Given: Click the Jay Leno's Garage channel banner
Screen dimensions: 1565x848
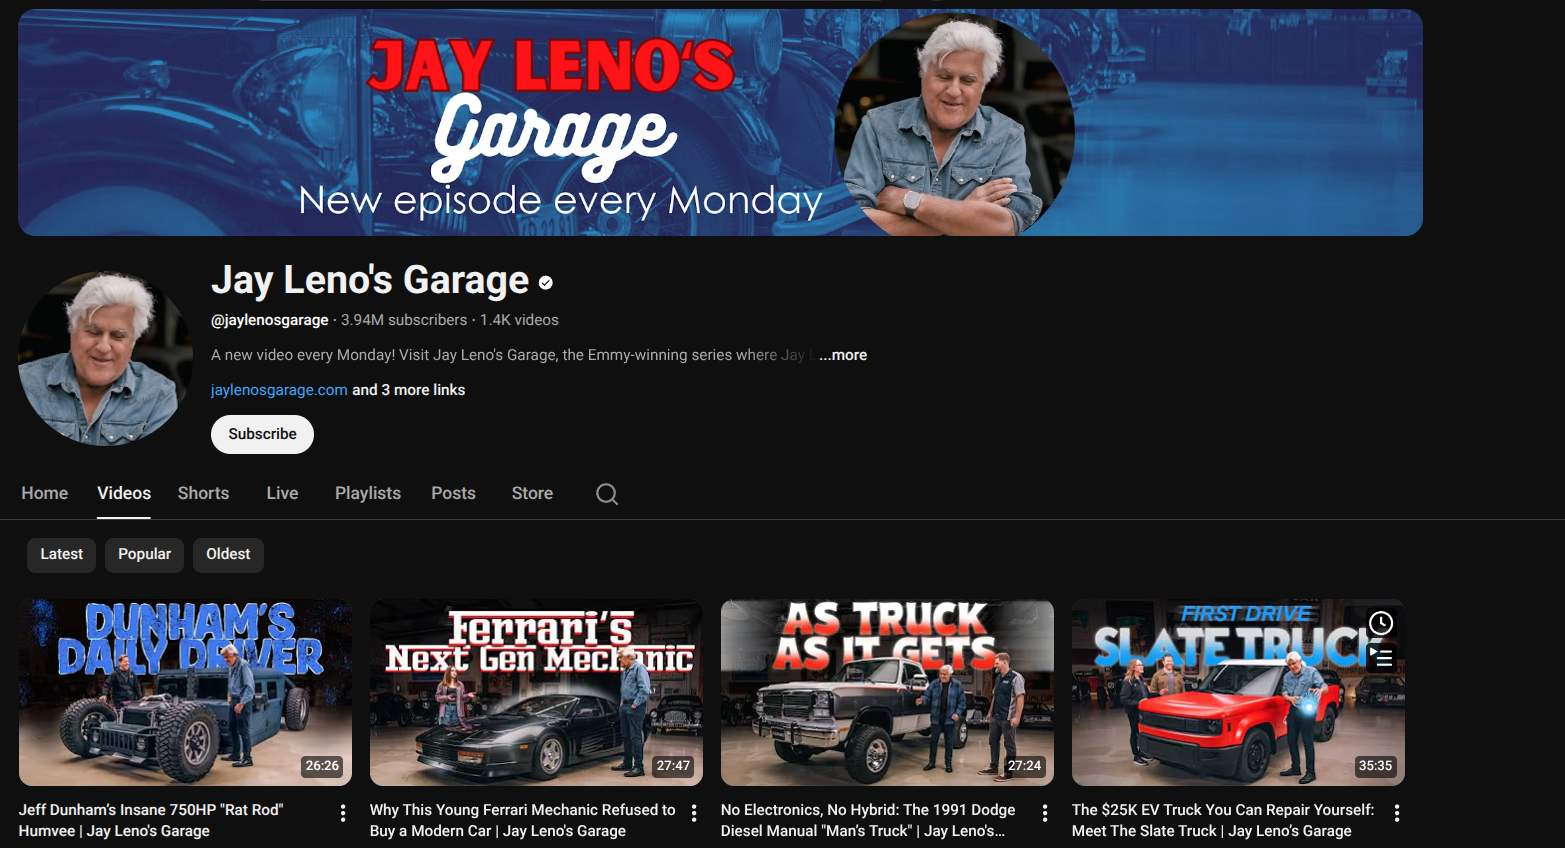Looking at the screenshot, I should pyautogui.click(x=720, y=123).
